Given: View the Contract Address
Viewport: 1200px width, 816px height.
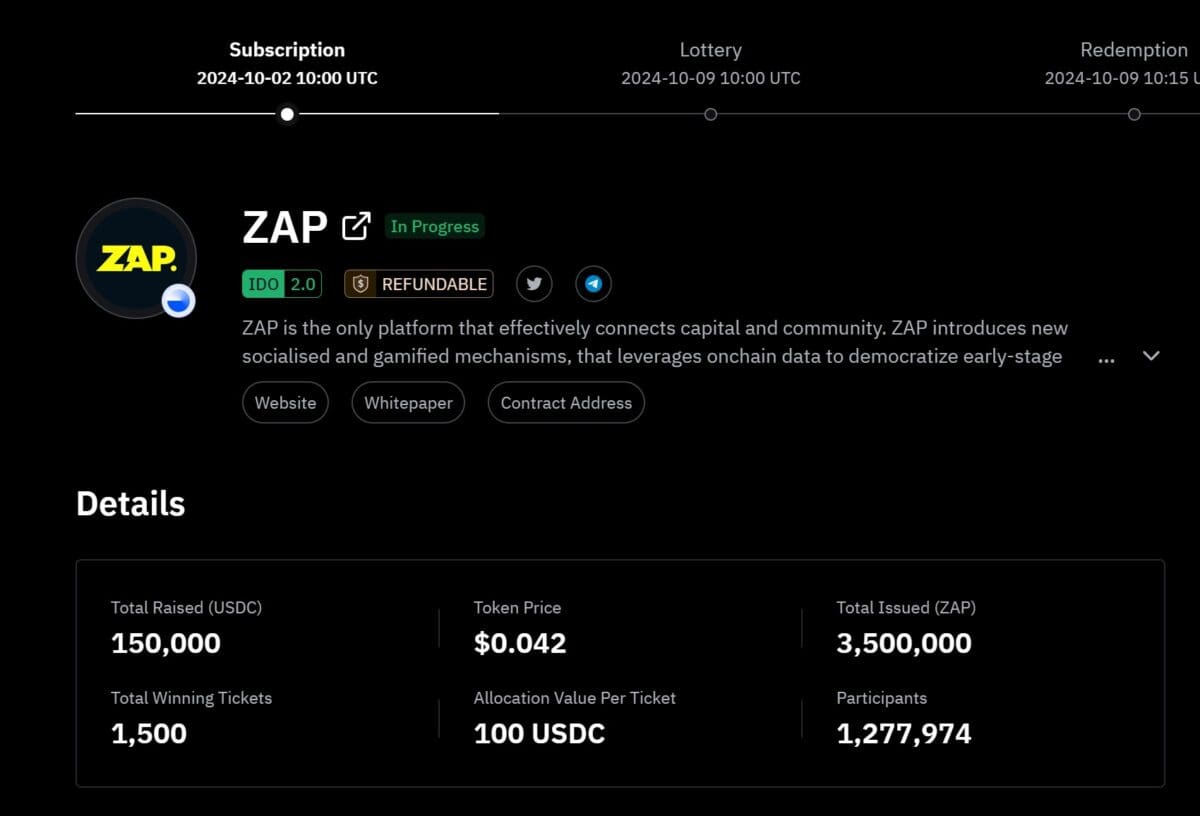Looking at the screenshot, I should [x=566, y=403].
